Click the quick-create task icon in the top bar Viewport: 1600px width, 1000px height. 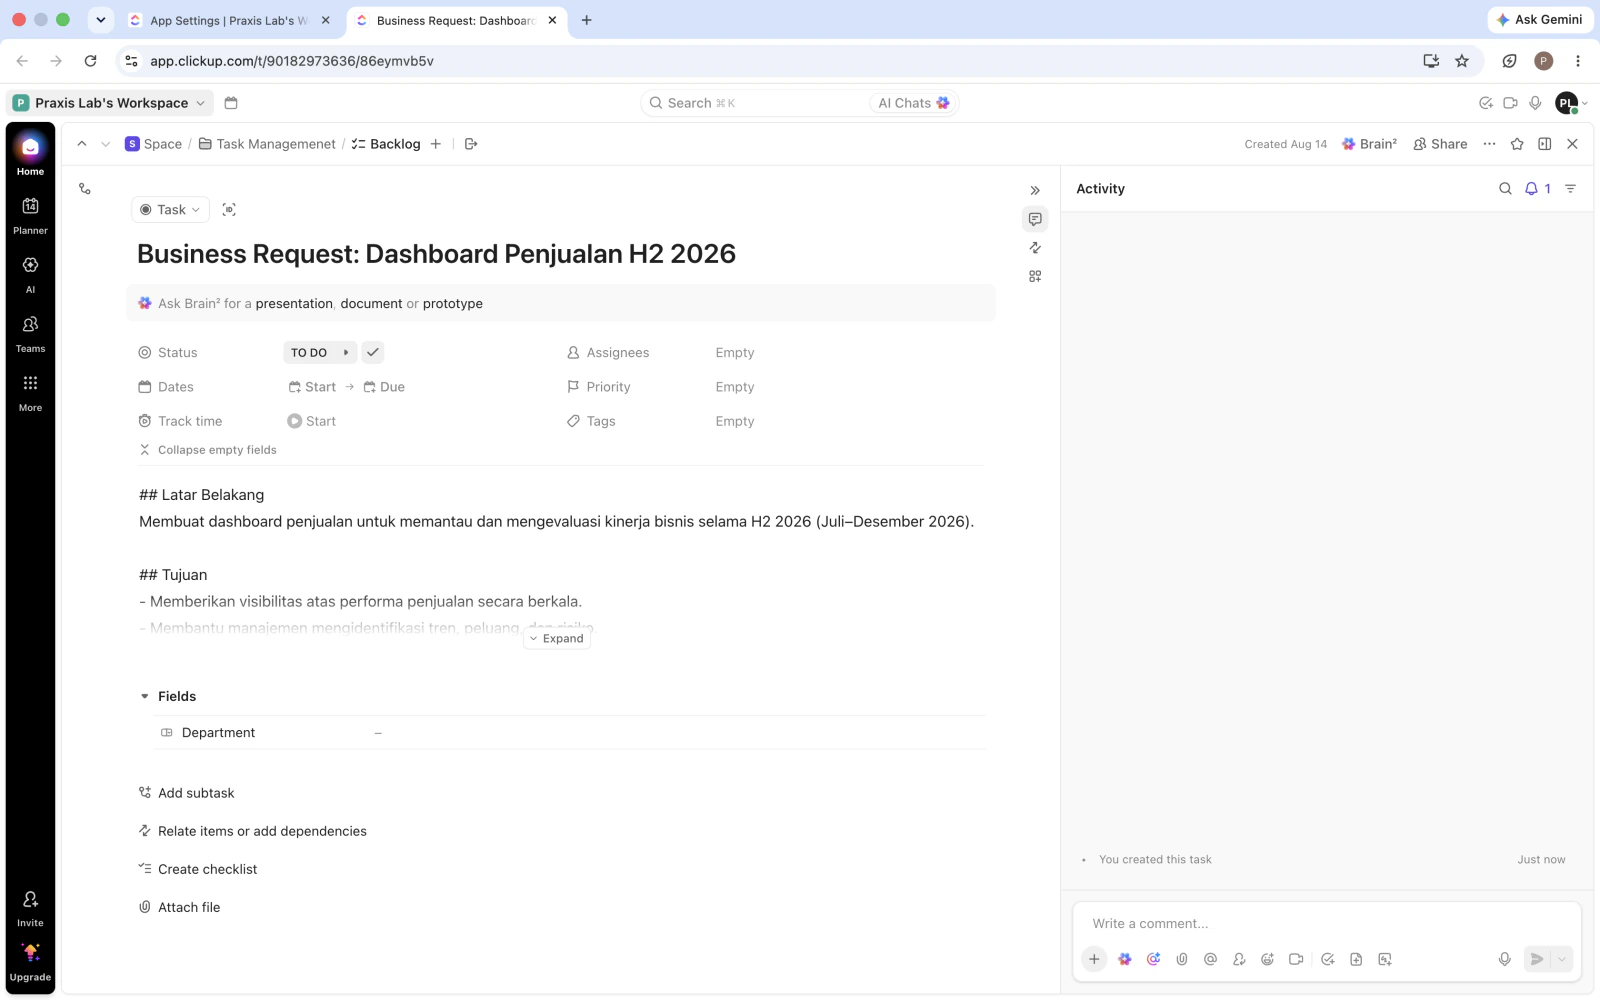(1486, 103)
